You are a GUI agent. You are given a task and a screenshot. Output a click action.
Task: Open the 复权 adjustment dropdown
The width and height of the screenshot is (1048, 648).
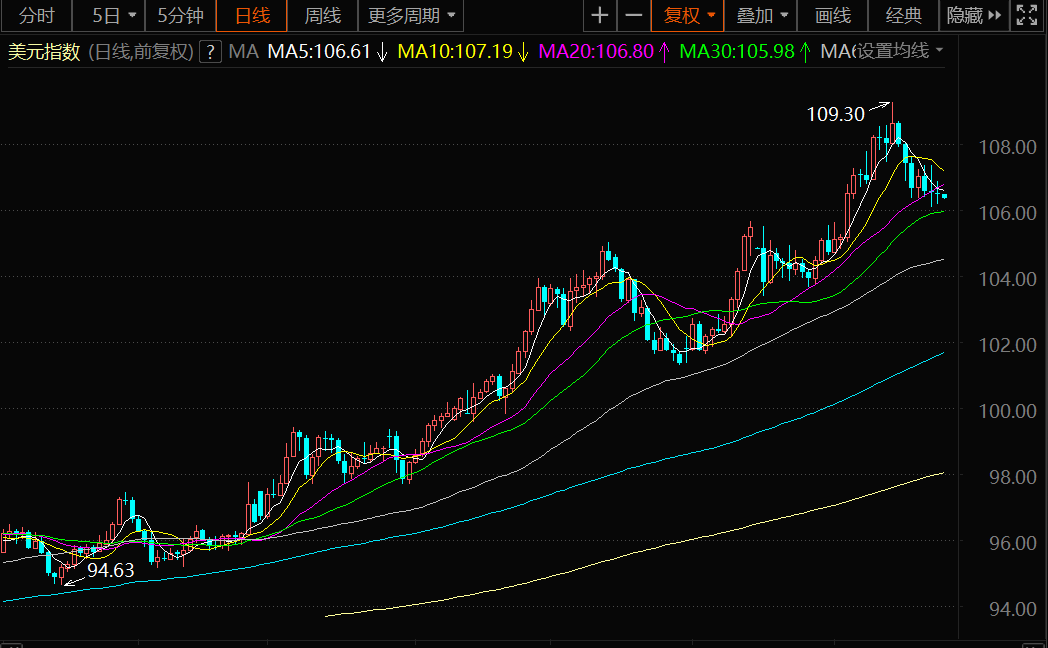688,16
